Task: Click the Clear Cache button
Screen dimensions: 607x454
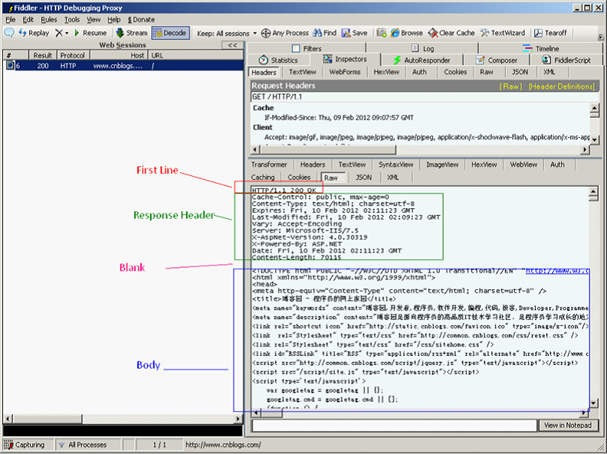Action: click(x=451, y=33)
